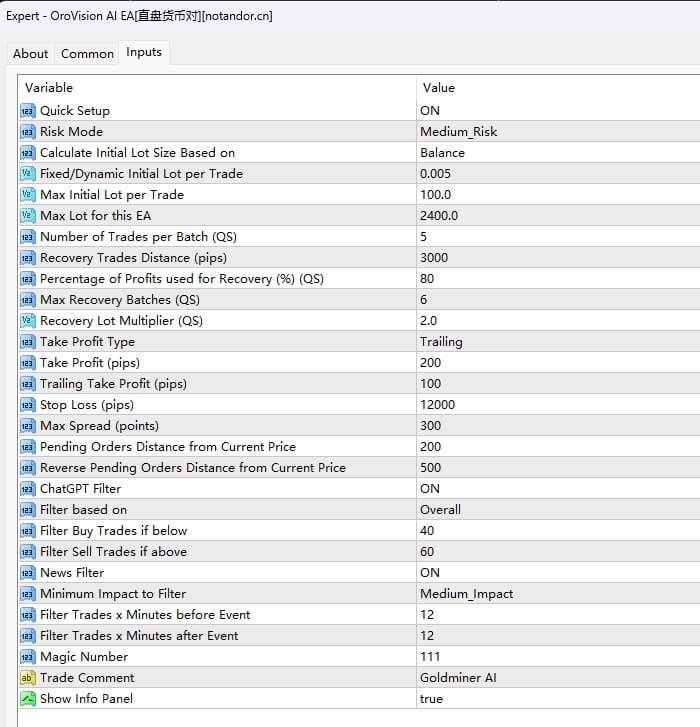The image size is (700, 727).
Task: Toggle the Show Info Panel true value
Action: pos(432,699)
